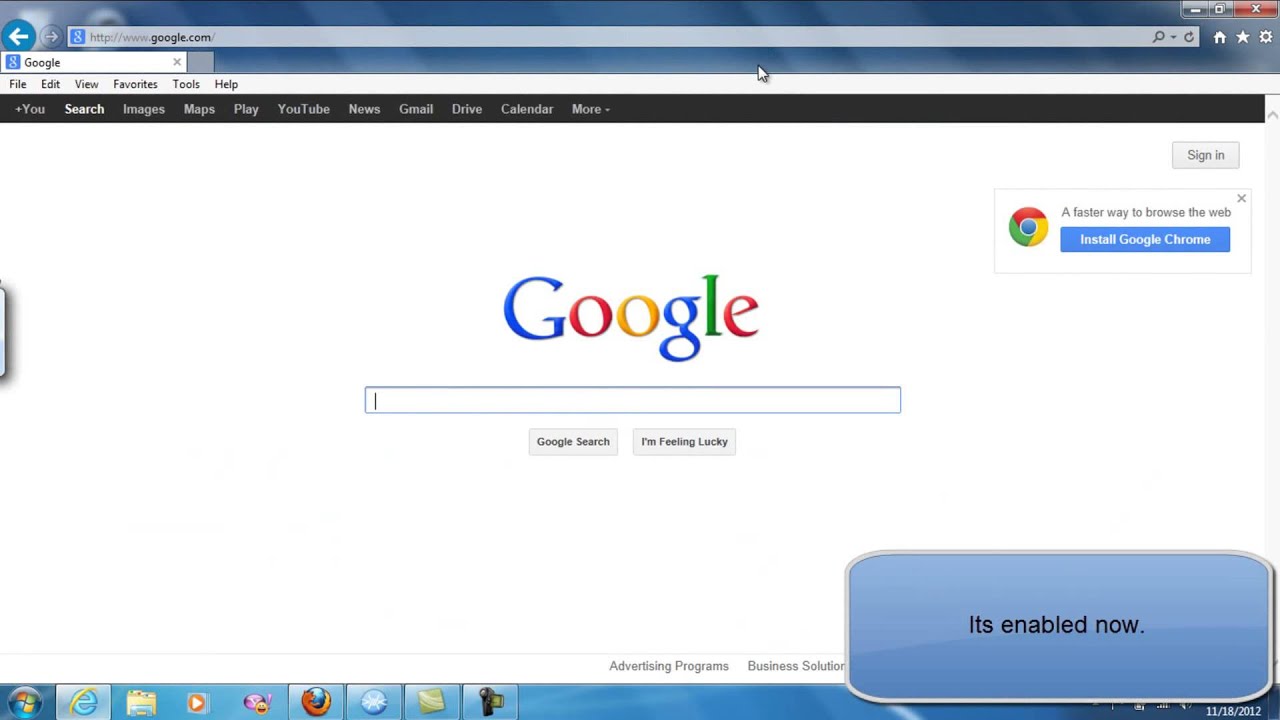Close the Google tab with its X
This screenshot has width=1280, height=720.
click(177, 62)
